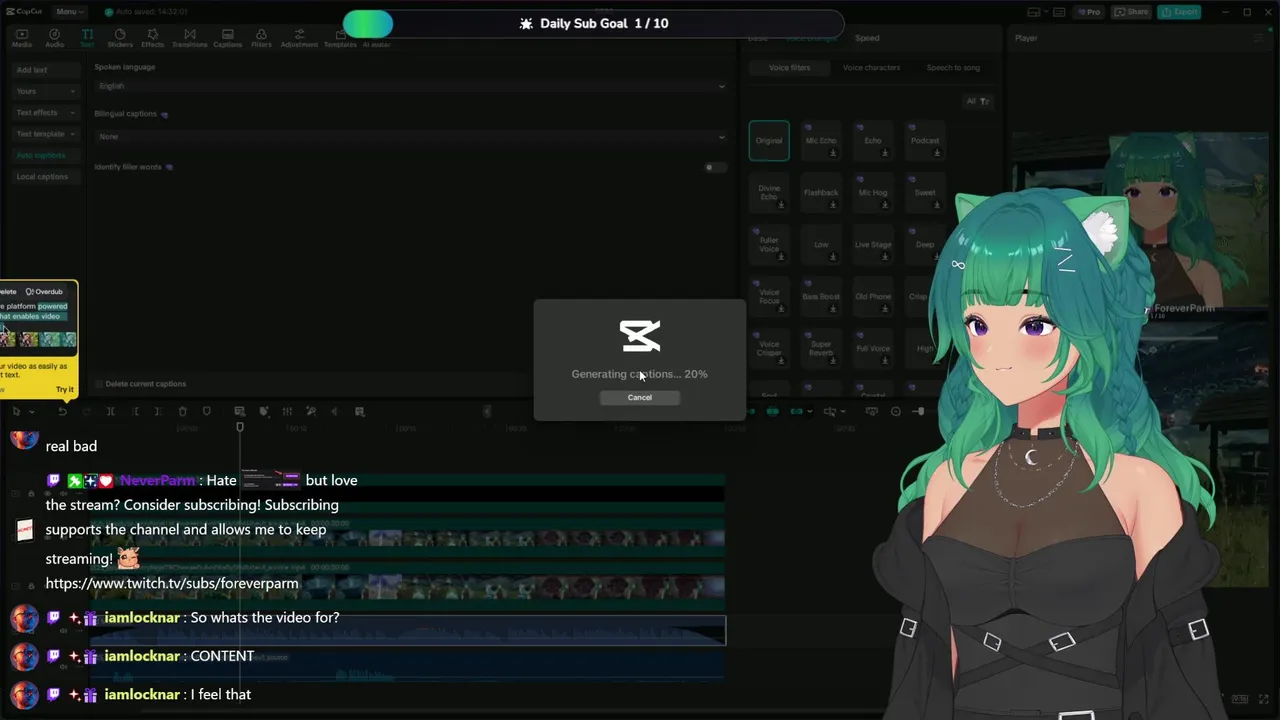
Task: Expand the Yours category
Action: 45,91
